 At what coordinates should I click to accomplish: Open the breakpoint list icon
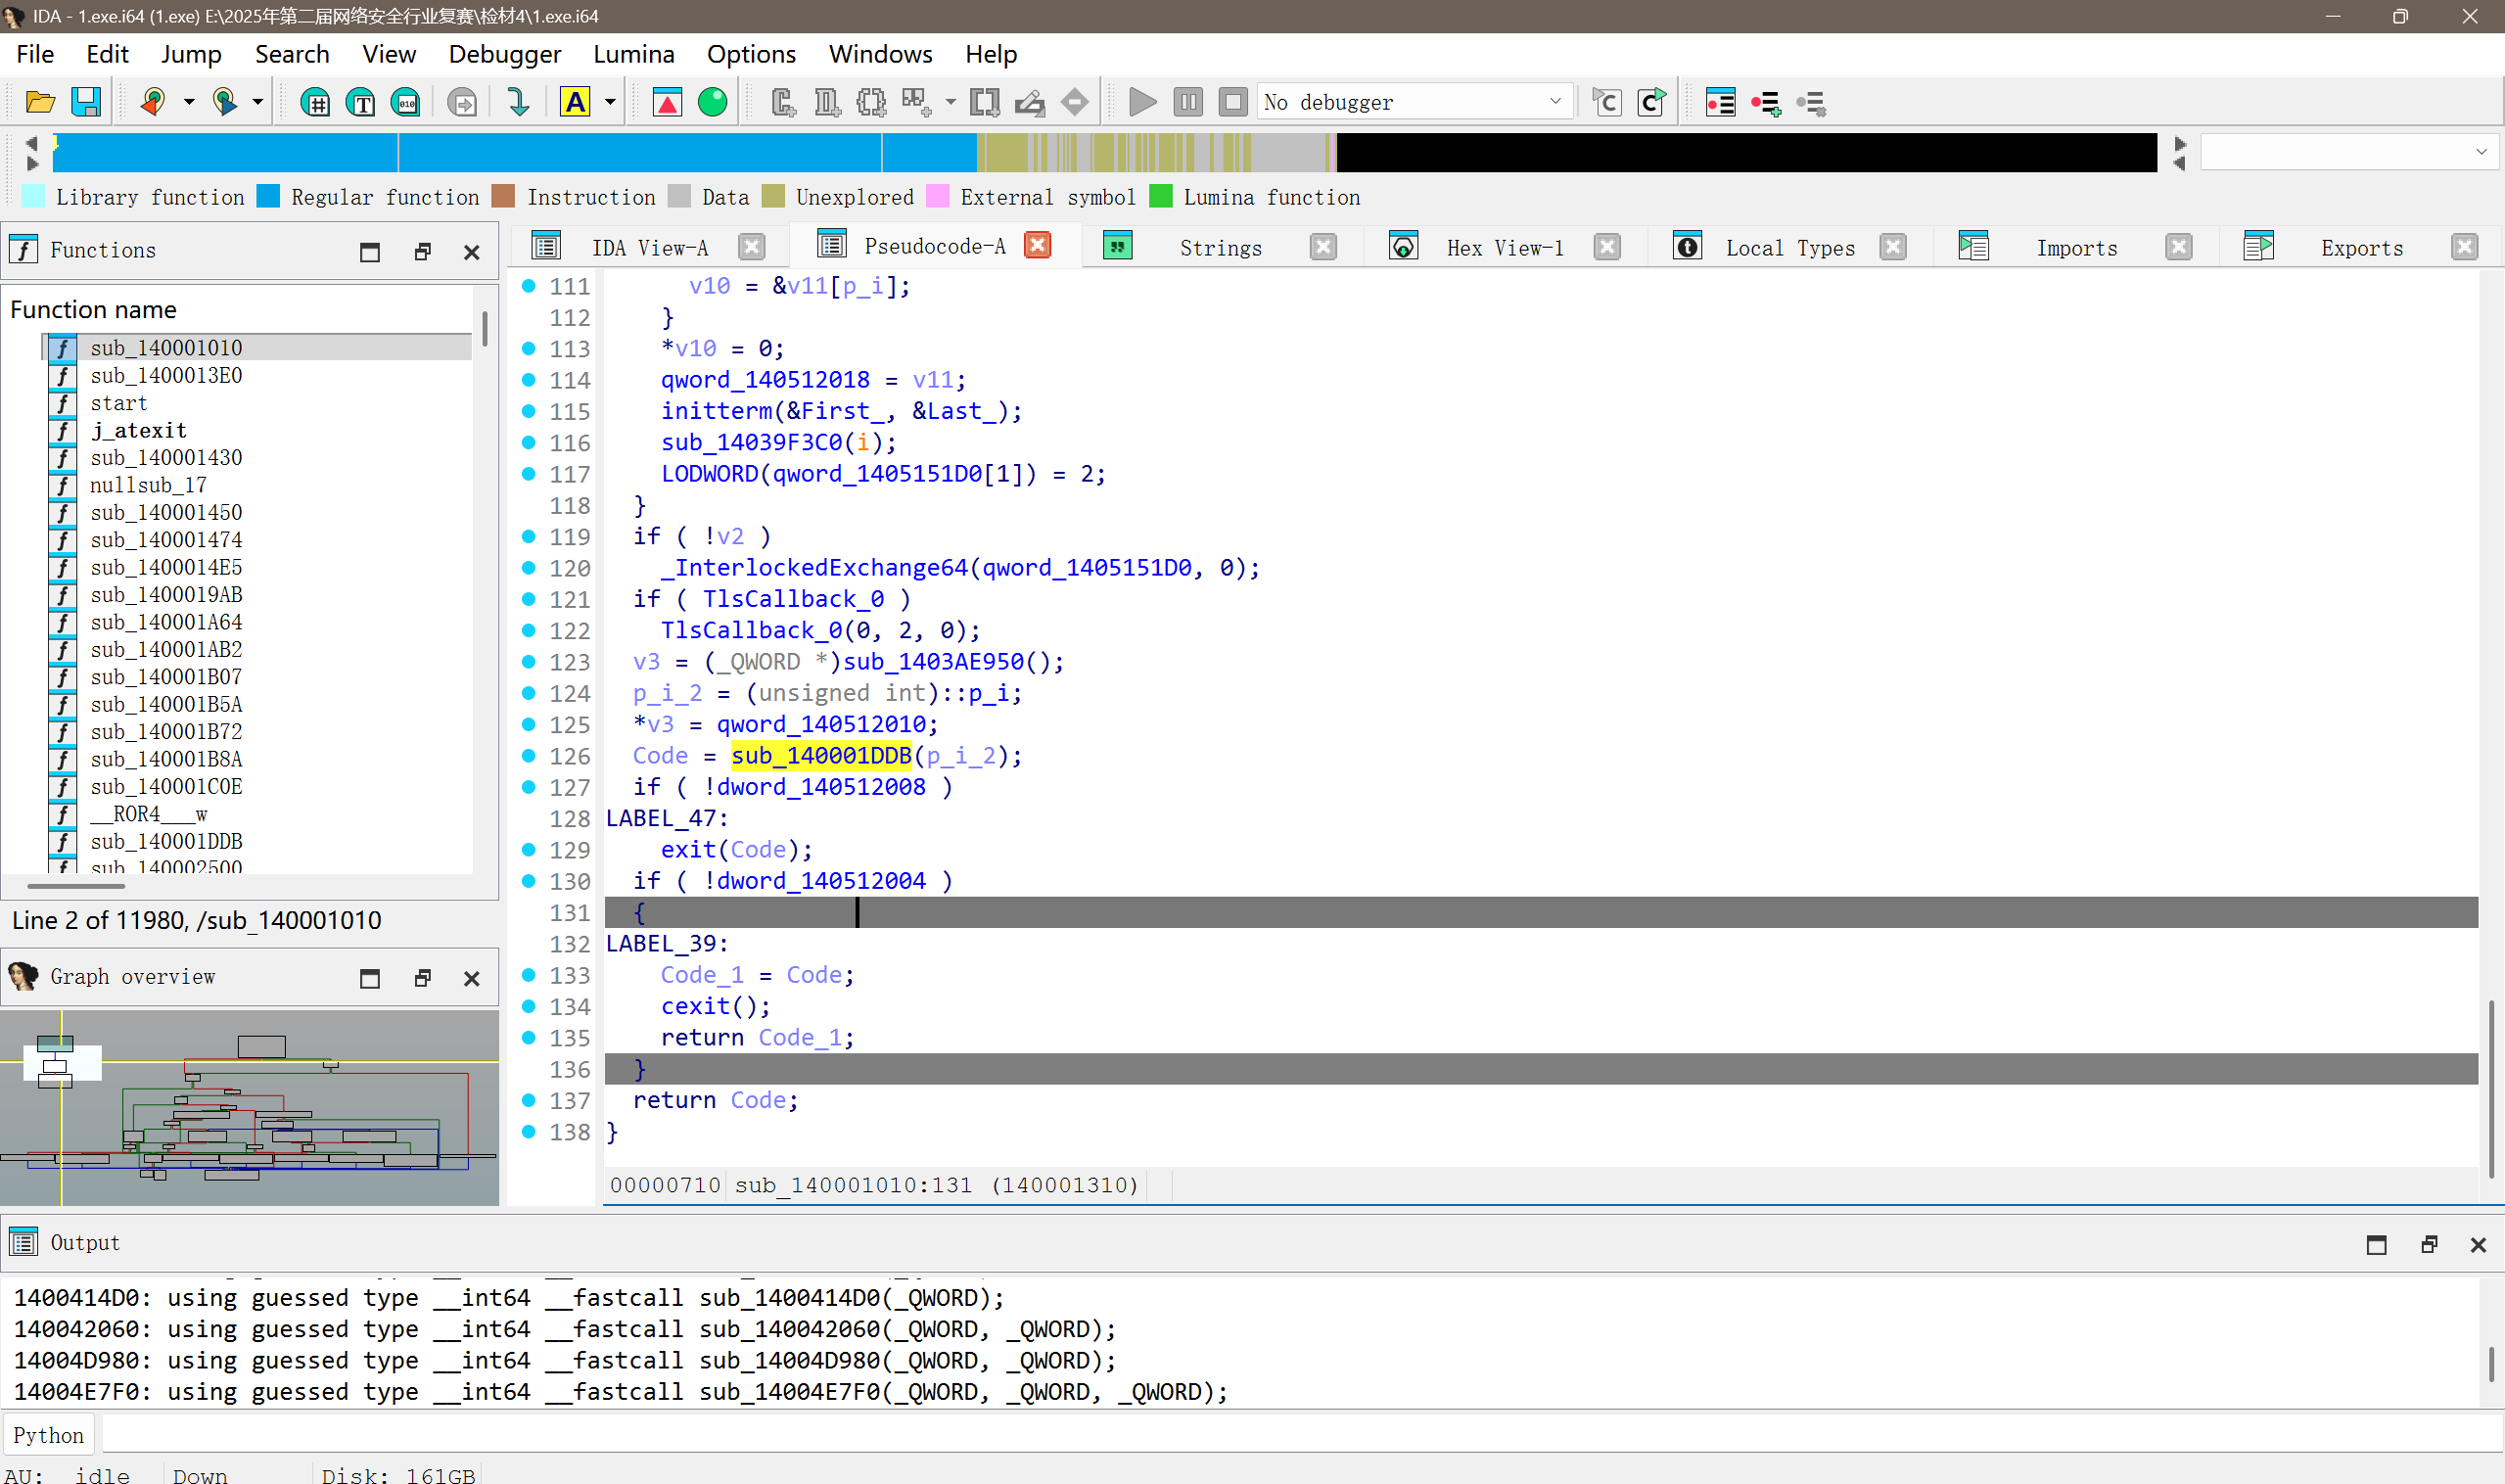1720,102
